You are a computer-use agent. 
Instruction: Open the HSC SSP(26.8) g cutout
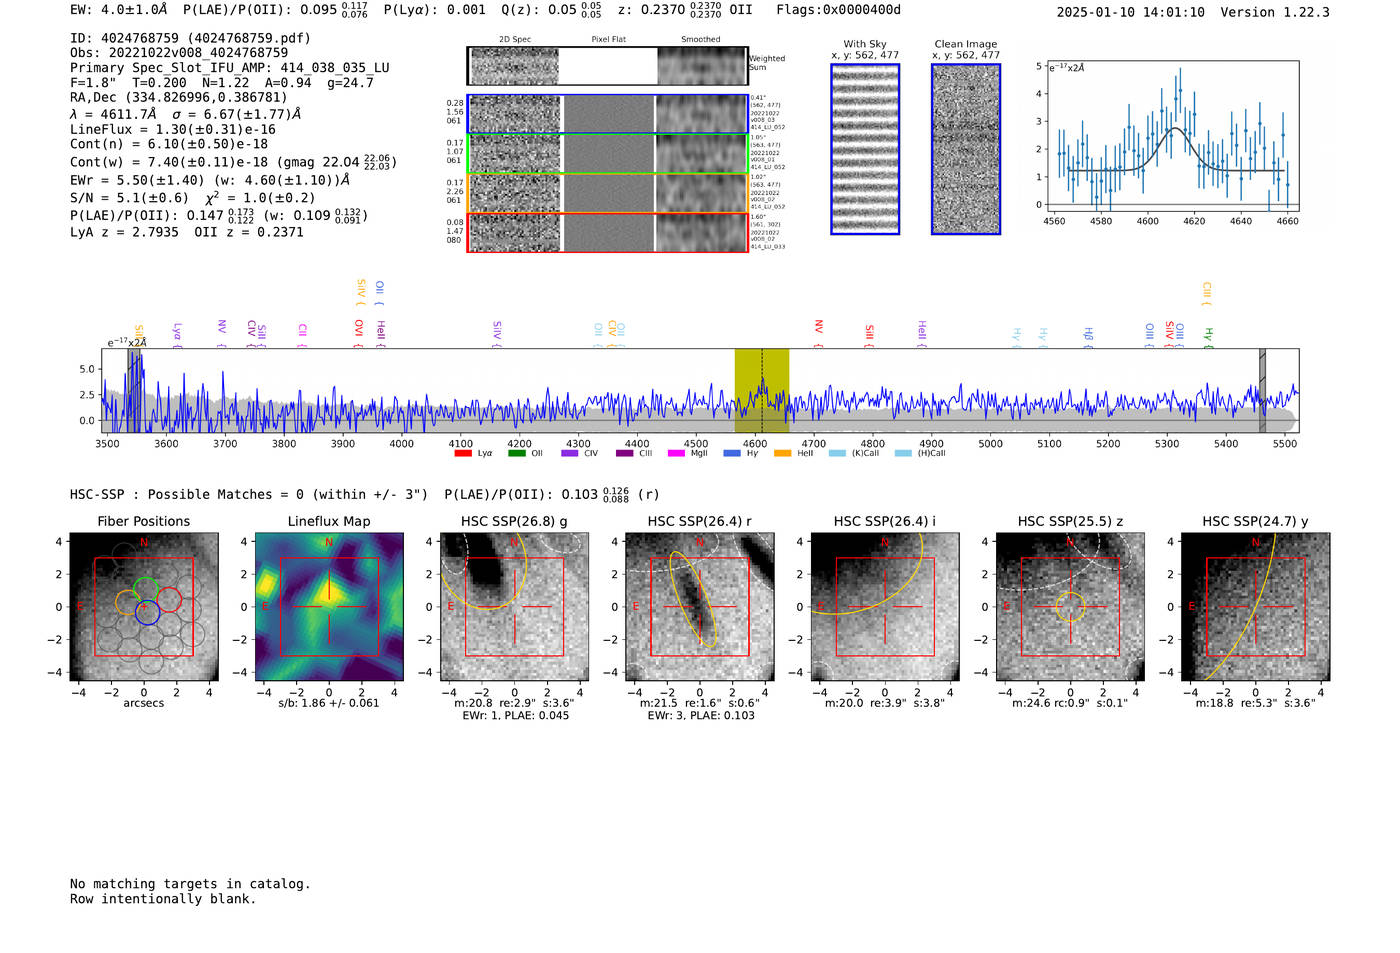click(514, 607)
